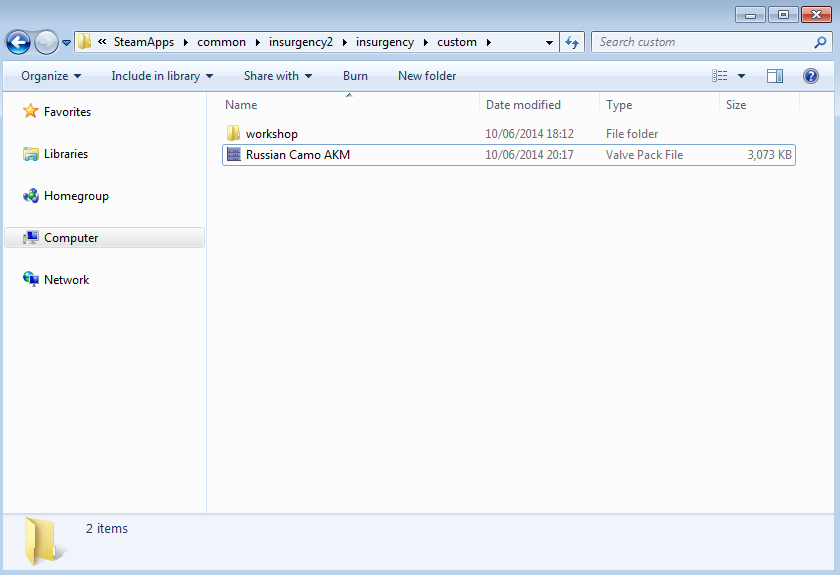This screenshot has width=840, height=575.
Task: Minimize the Explorer window
Action: pos(751,15)
